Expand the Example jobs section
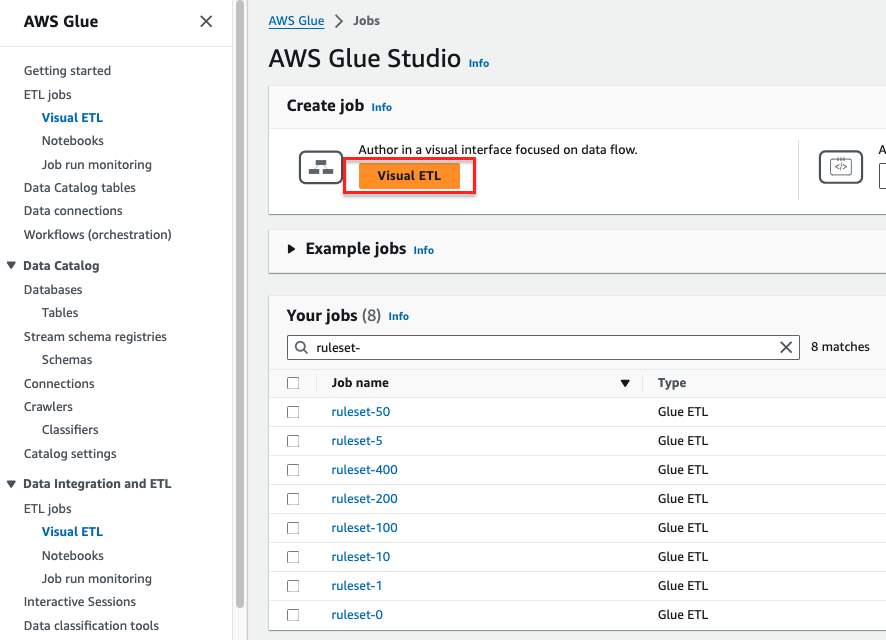 click(292, 249)
